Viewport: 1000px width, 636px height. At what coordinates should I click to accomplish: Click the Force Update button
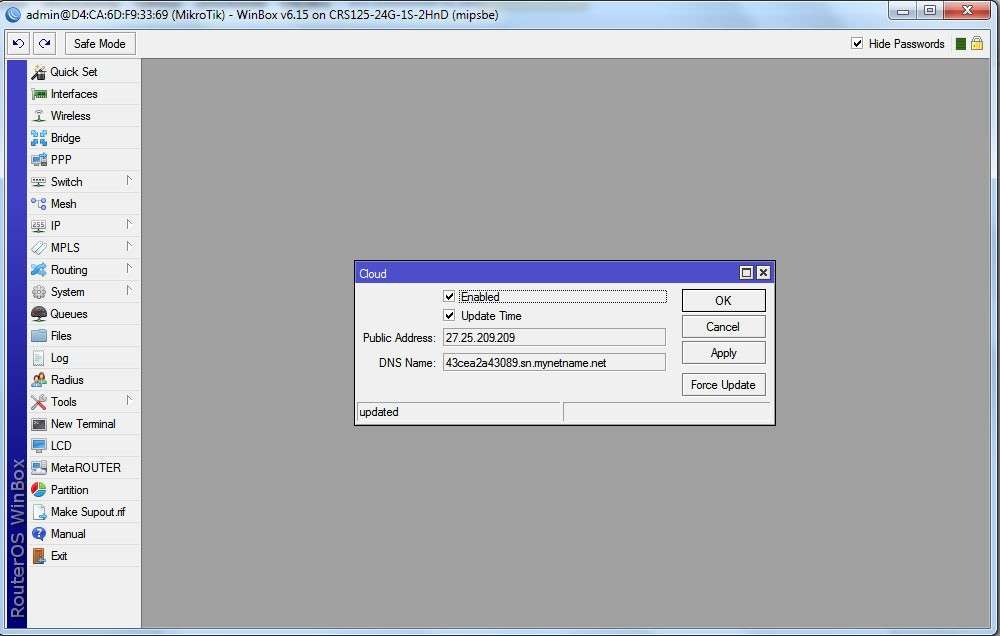tap(723, 385)
